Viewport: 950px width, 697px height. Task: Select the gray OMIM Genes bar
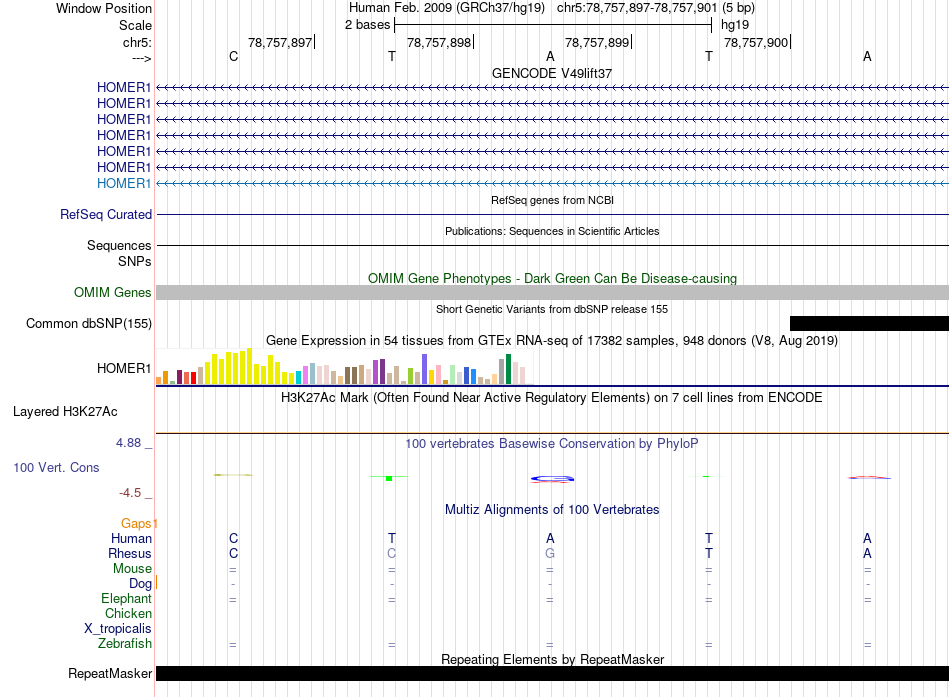pos(553,292)
